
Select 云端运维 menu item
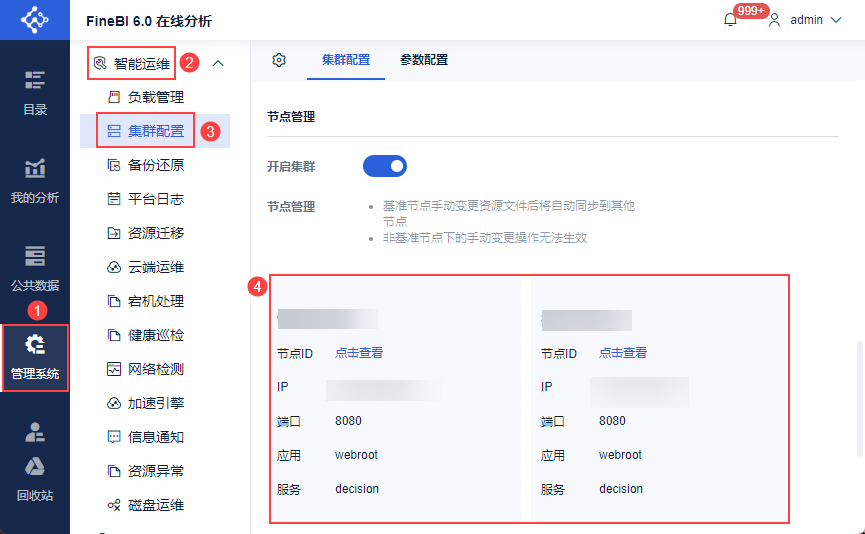click(155, 268)
